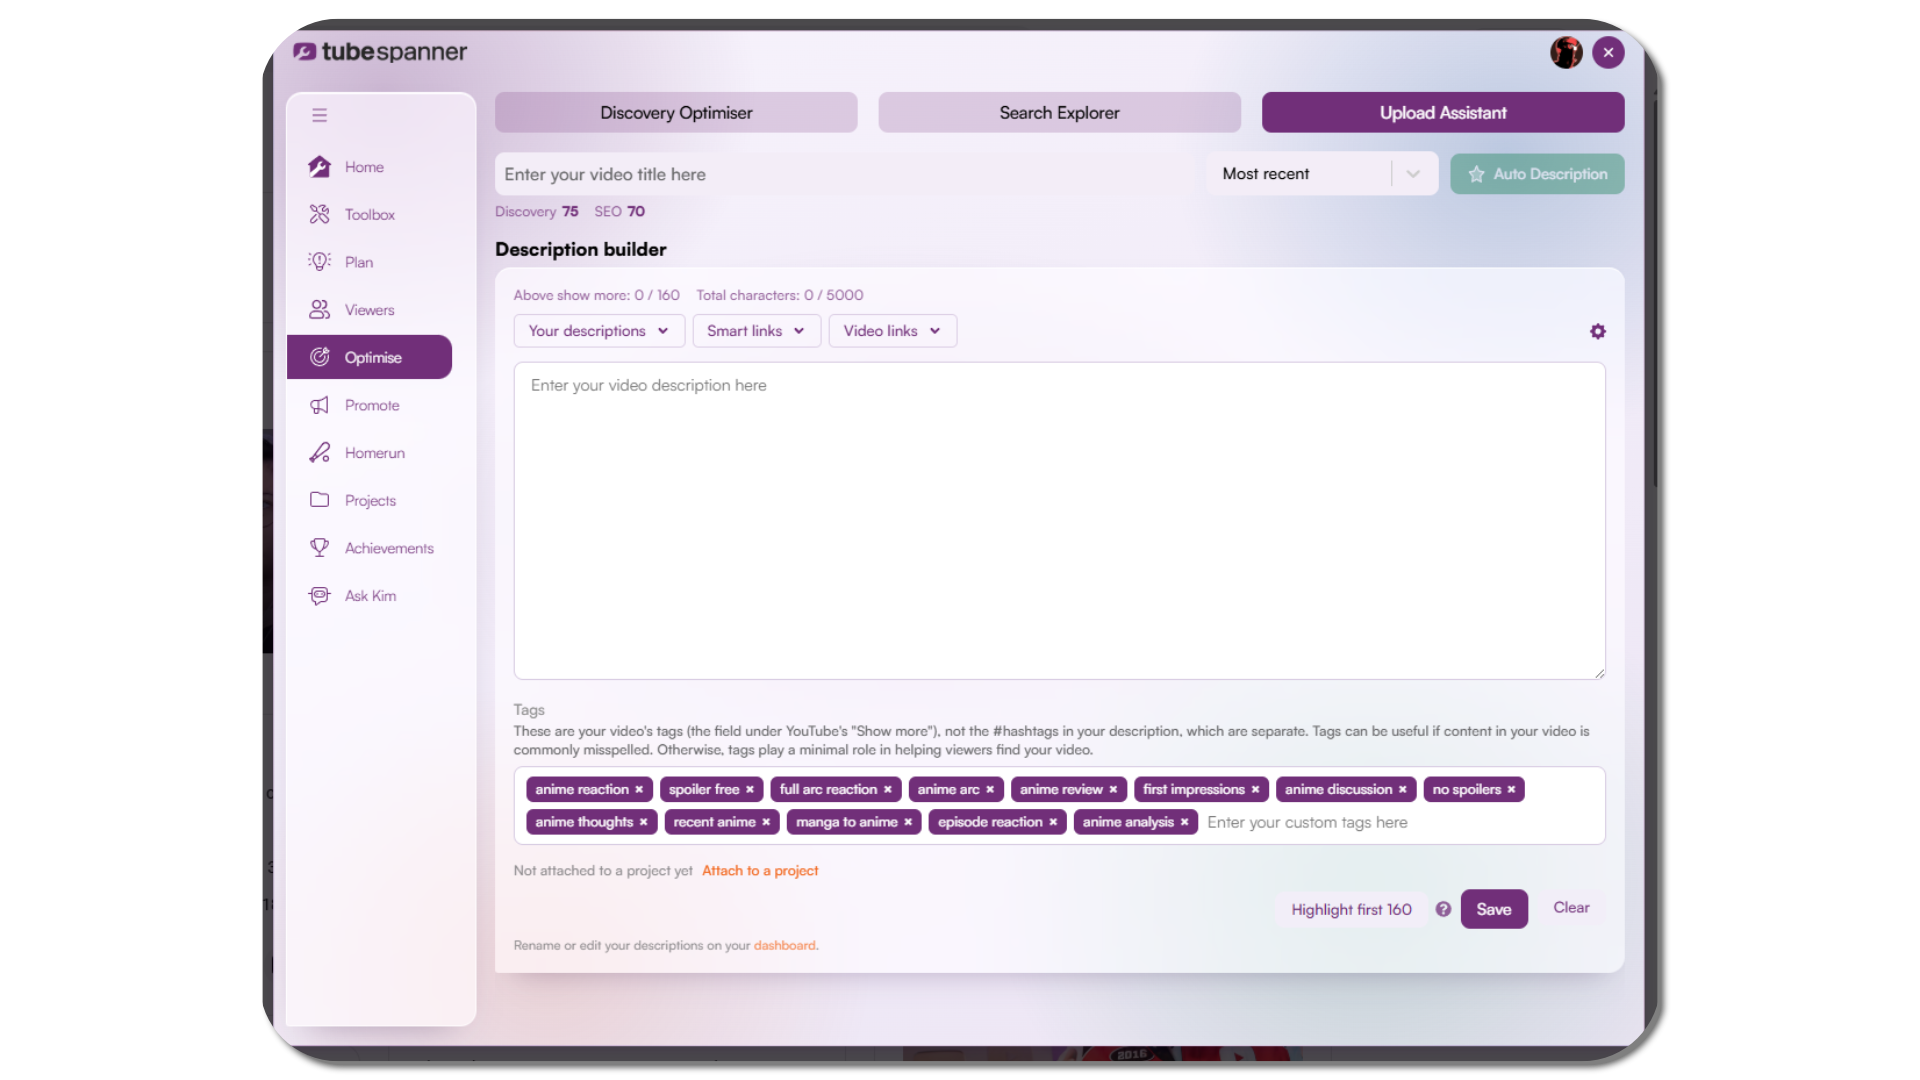Expand the Smart links dropdown
This screenshot has height=1080, width=1920.
pyautogui.click(x=756, y=331)
